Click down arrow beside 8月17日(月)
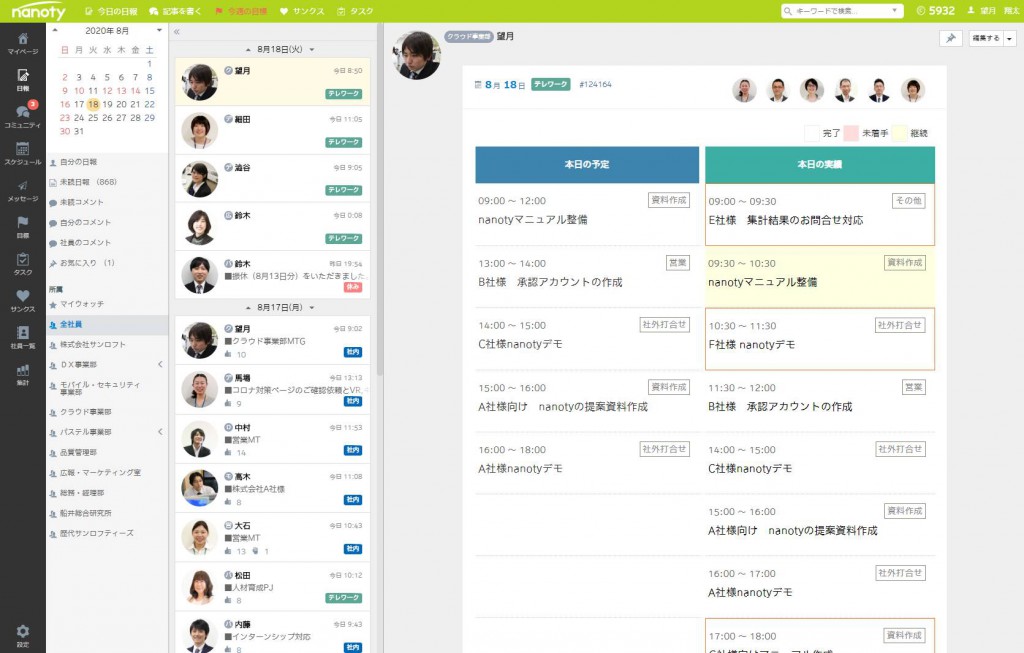This screenshot has height=653, width=1024. (312, 308)
